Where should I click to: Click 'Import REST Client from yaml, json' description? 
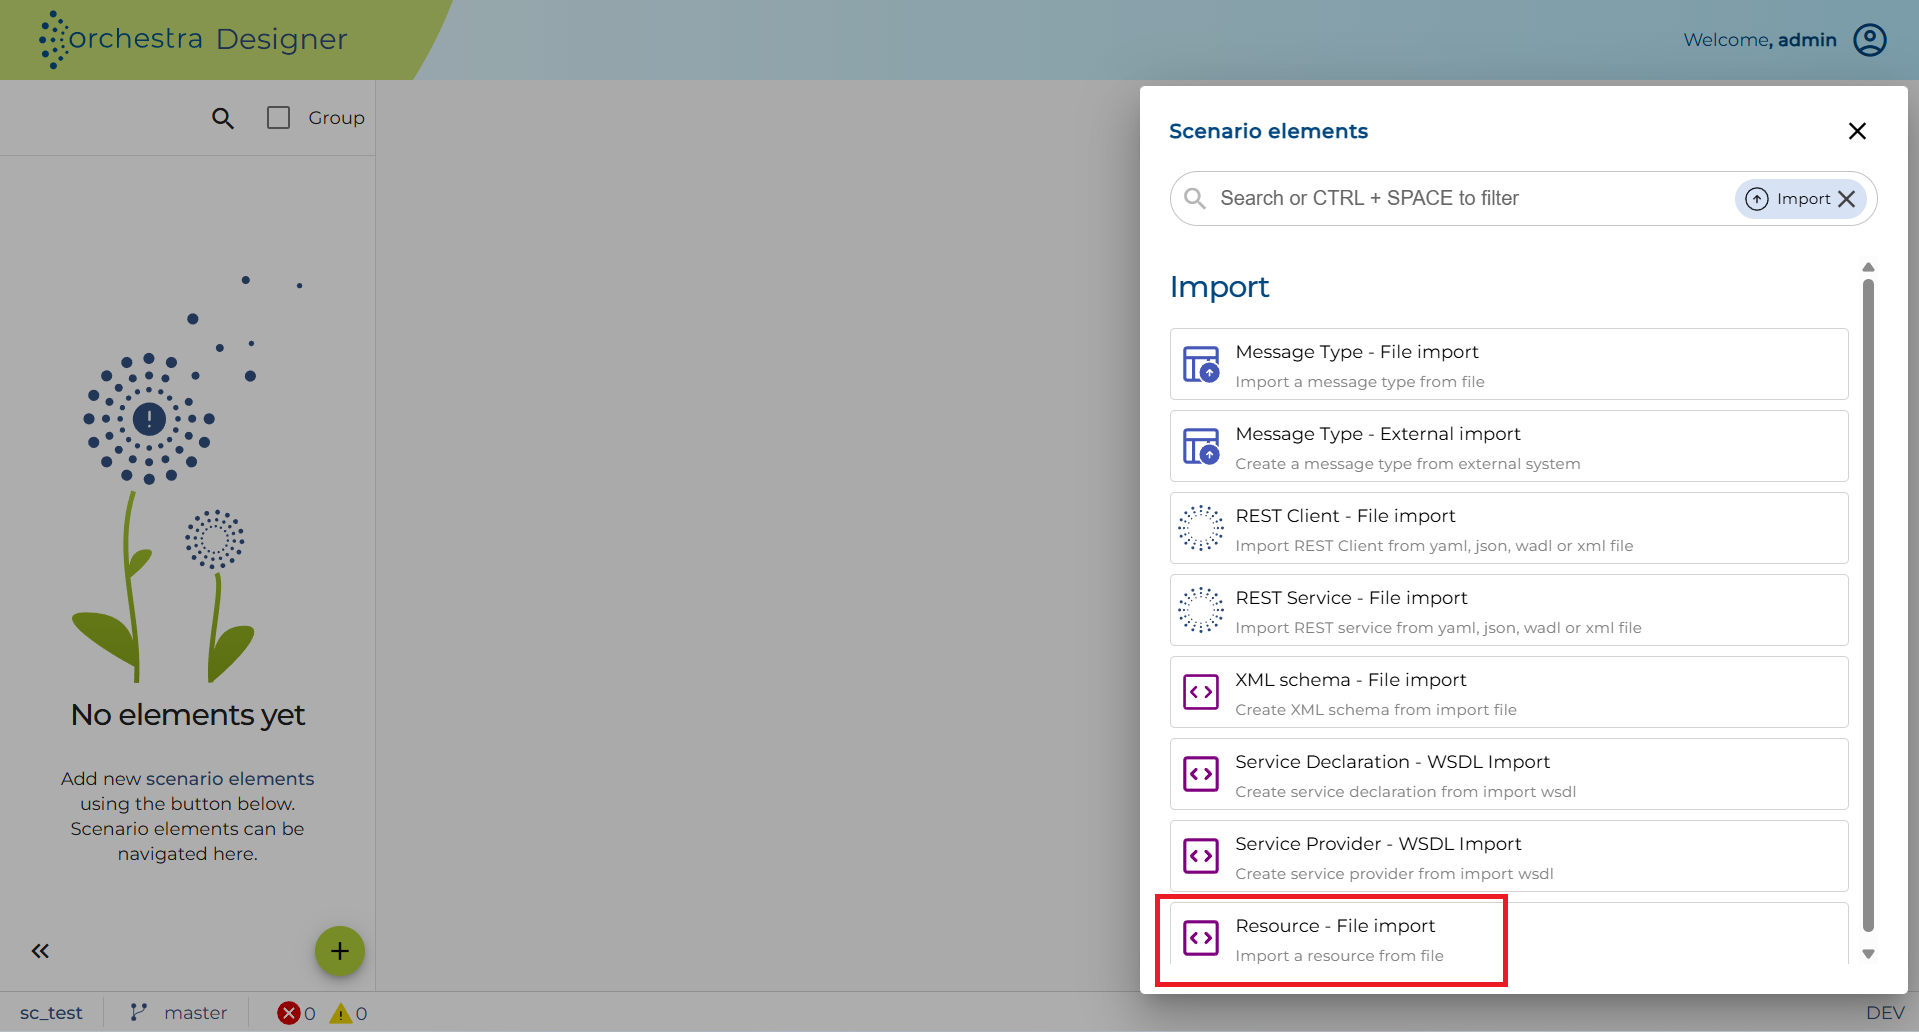pos(1434,546)
